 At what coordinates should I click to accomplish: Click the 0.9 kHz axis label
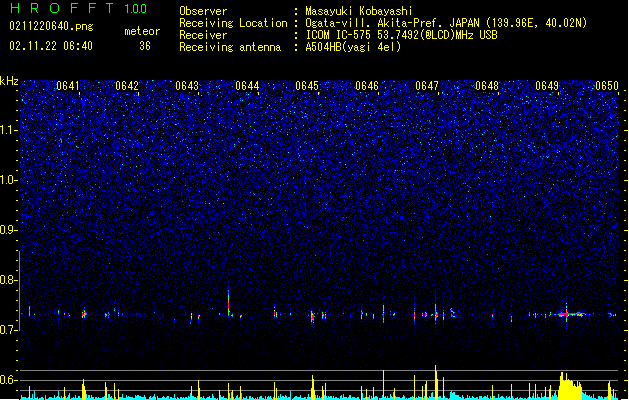[8, 230]
